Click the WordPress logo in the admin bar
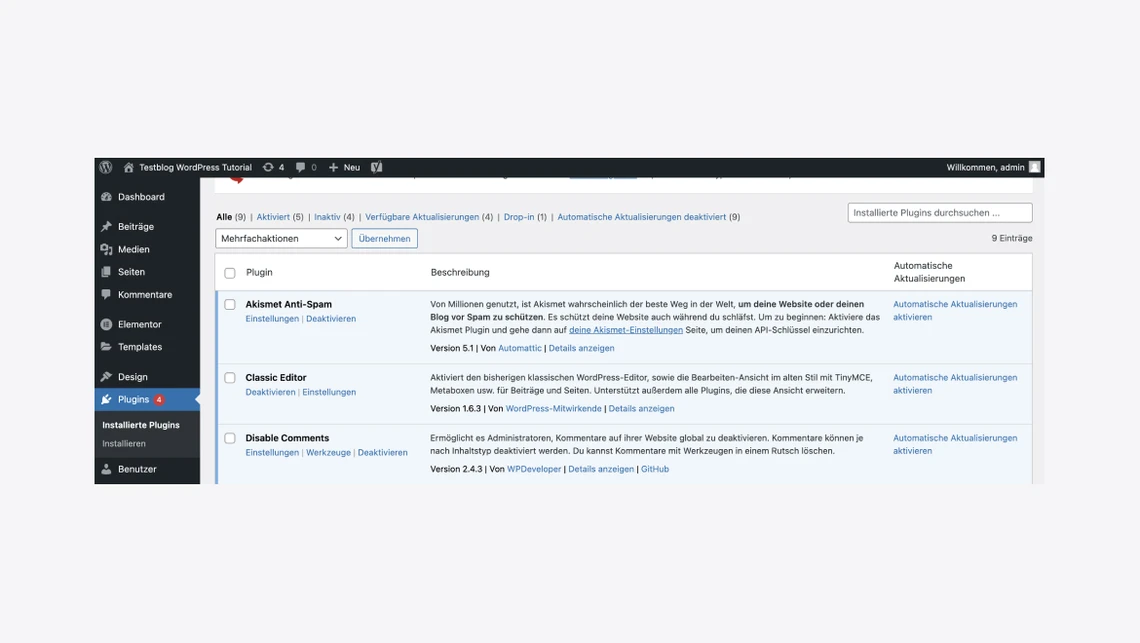Image resolution: width=1140 pixels, height=643 pixels. coord(106,167)
